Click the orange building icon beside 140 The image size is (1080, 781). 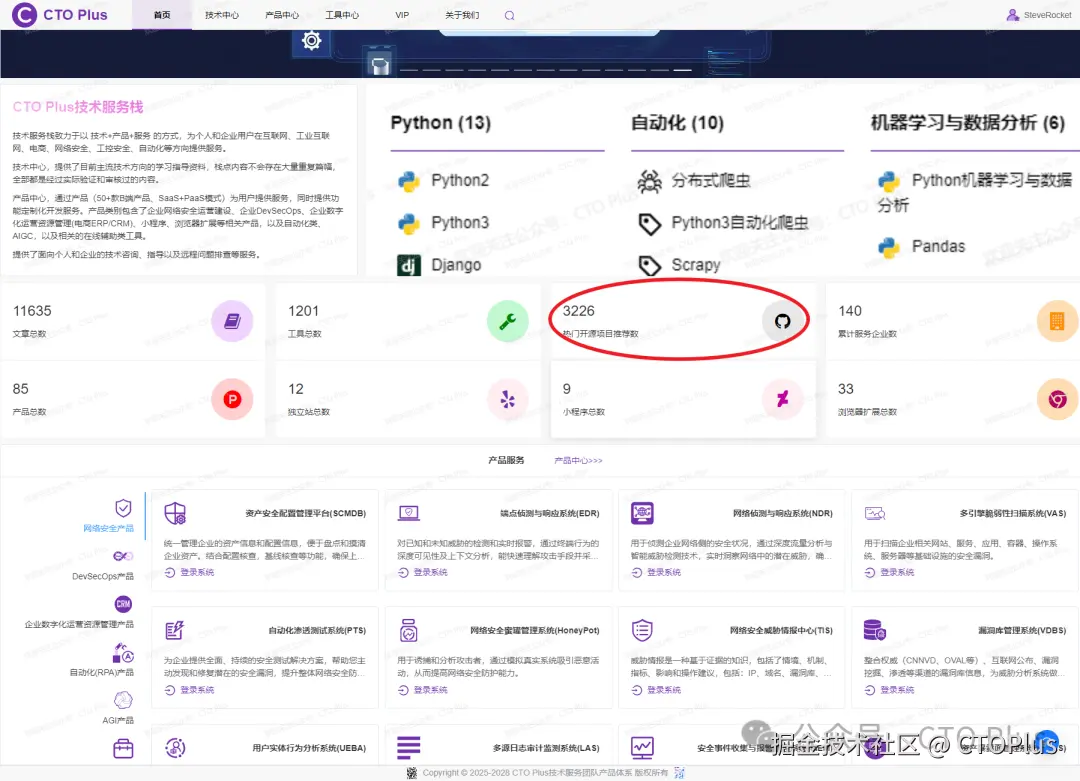point(1057,321)
